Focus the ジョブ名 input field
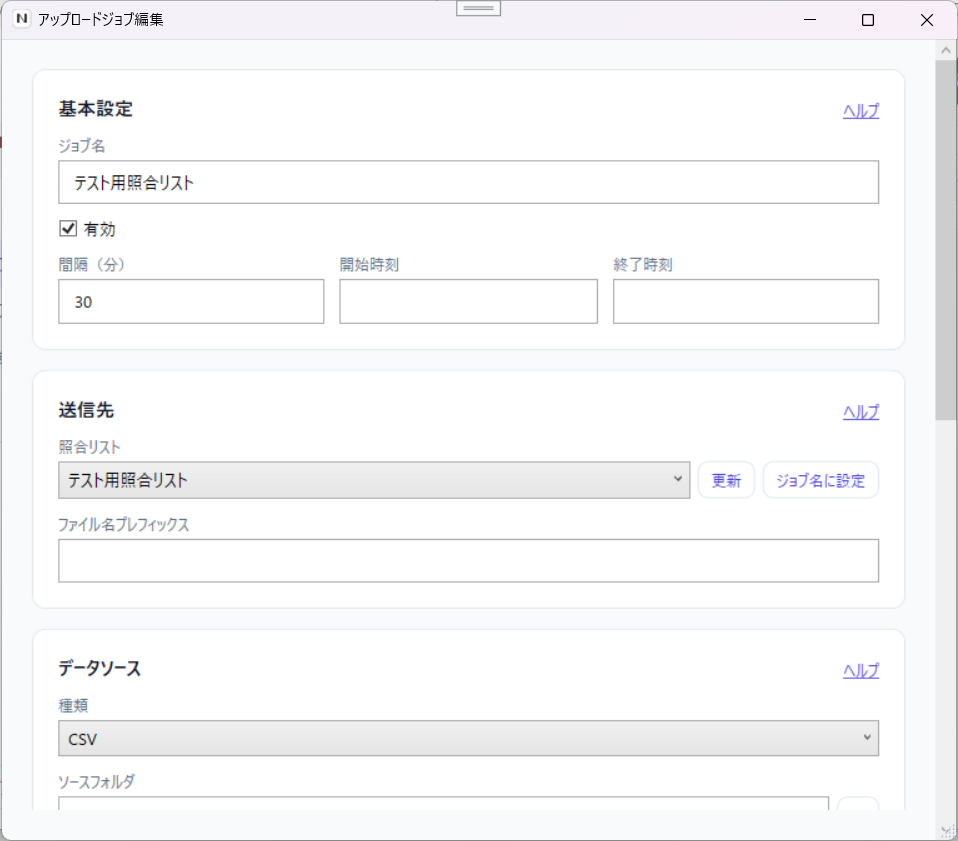Viewport: 958px width, 841px height. (x=469, y=182)
